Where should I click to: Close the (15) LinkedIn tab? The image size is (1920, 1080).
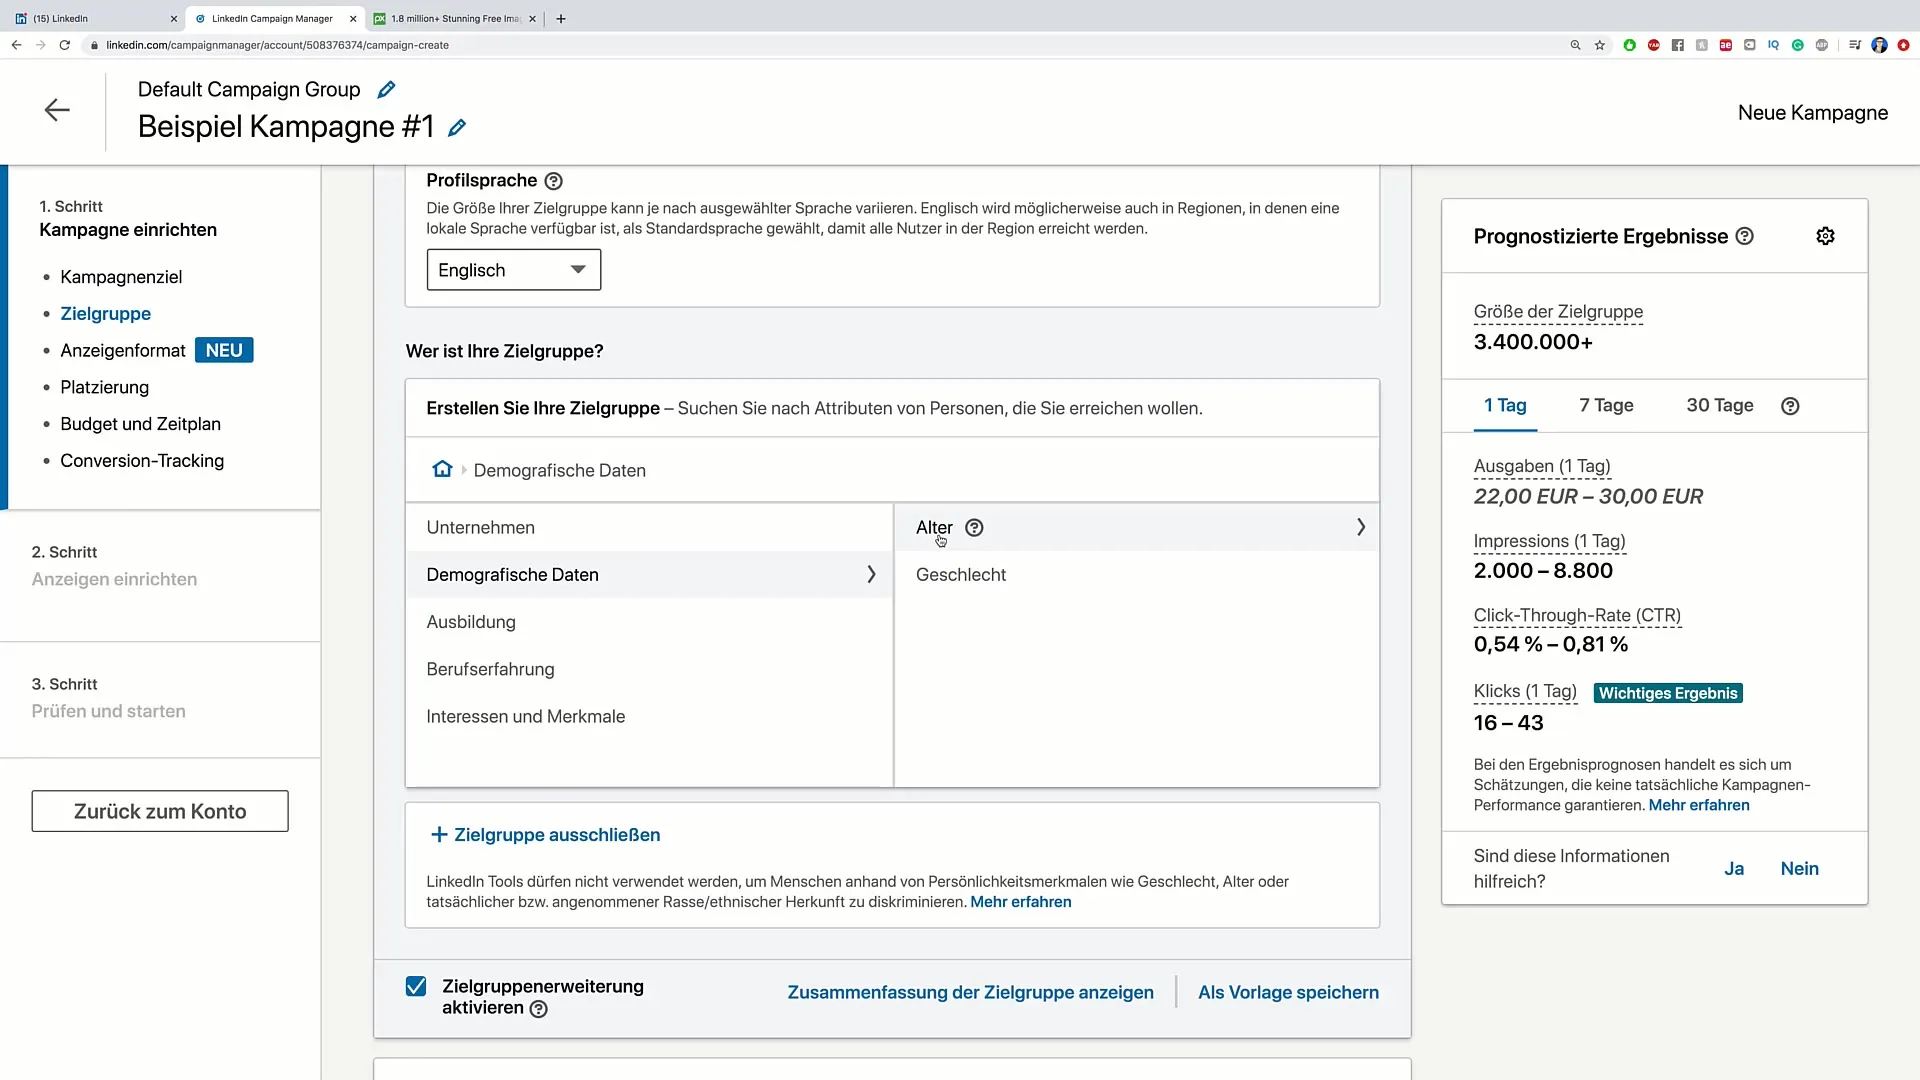pos(173,19)
